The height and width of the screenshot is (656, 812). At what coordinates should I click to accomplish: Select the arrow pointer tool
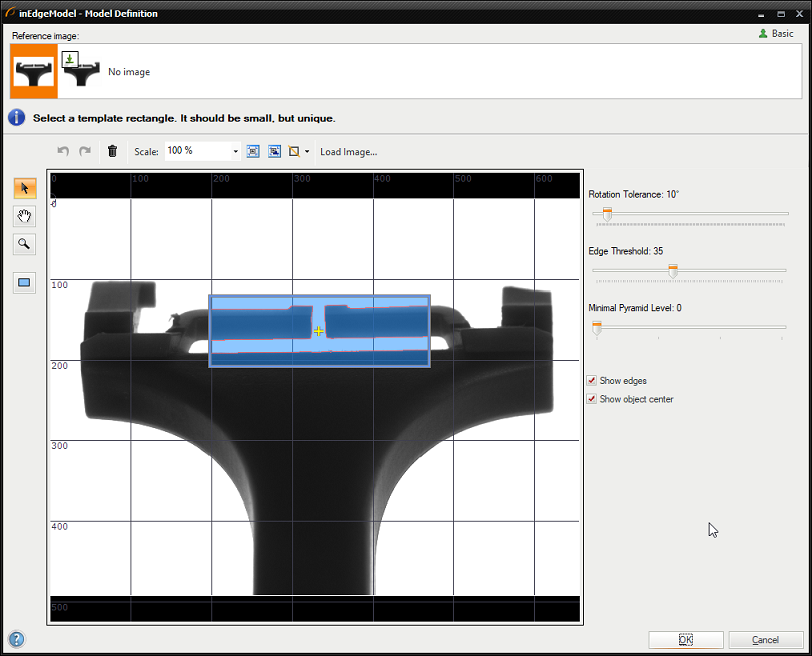(x=25, y=188)
